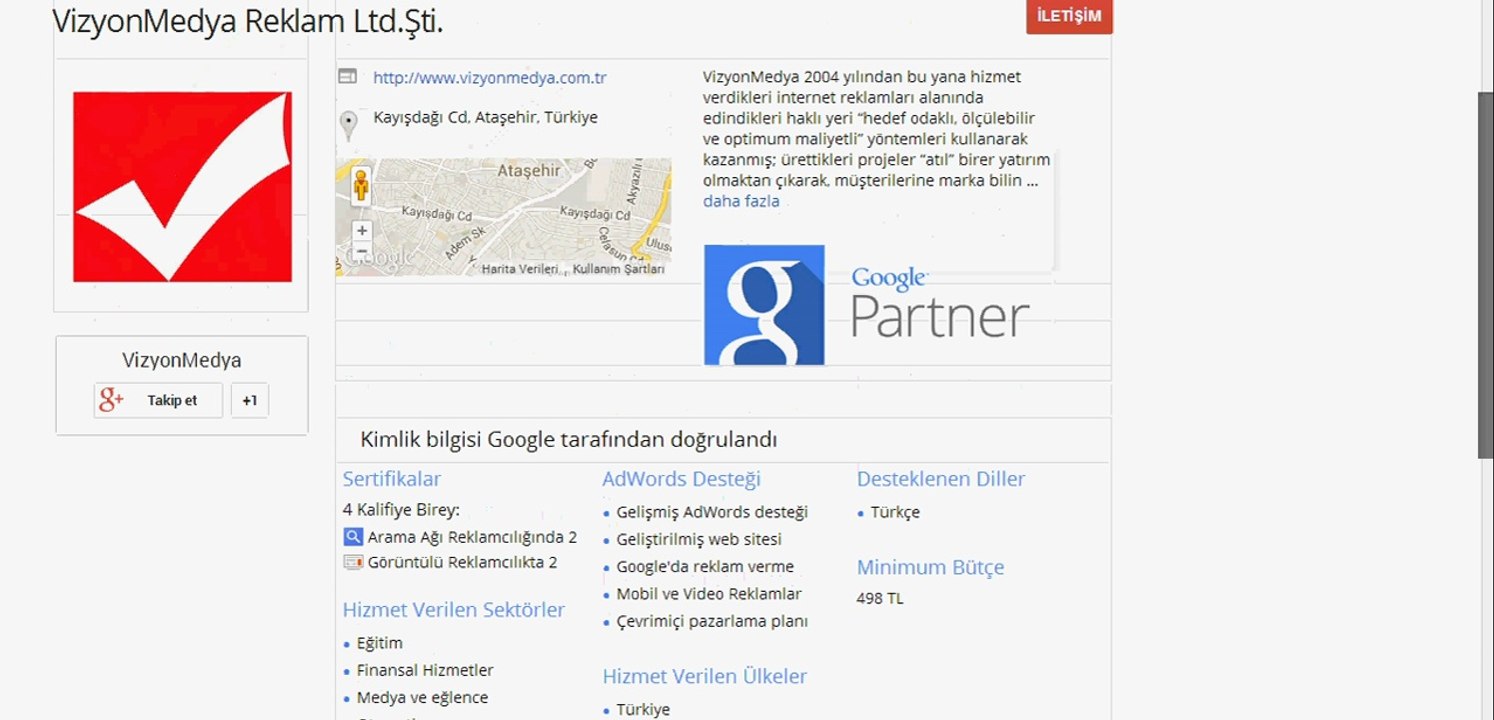Click the page's vertical scrollbar thumb
This screenshot has height=720, width=1494.
tap(1486, 275)
